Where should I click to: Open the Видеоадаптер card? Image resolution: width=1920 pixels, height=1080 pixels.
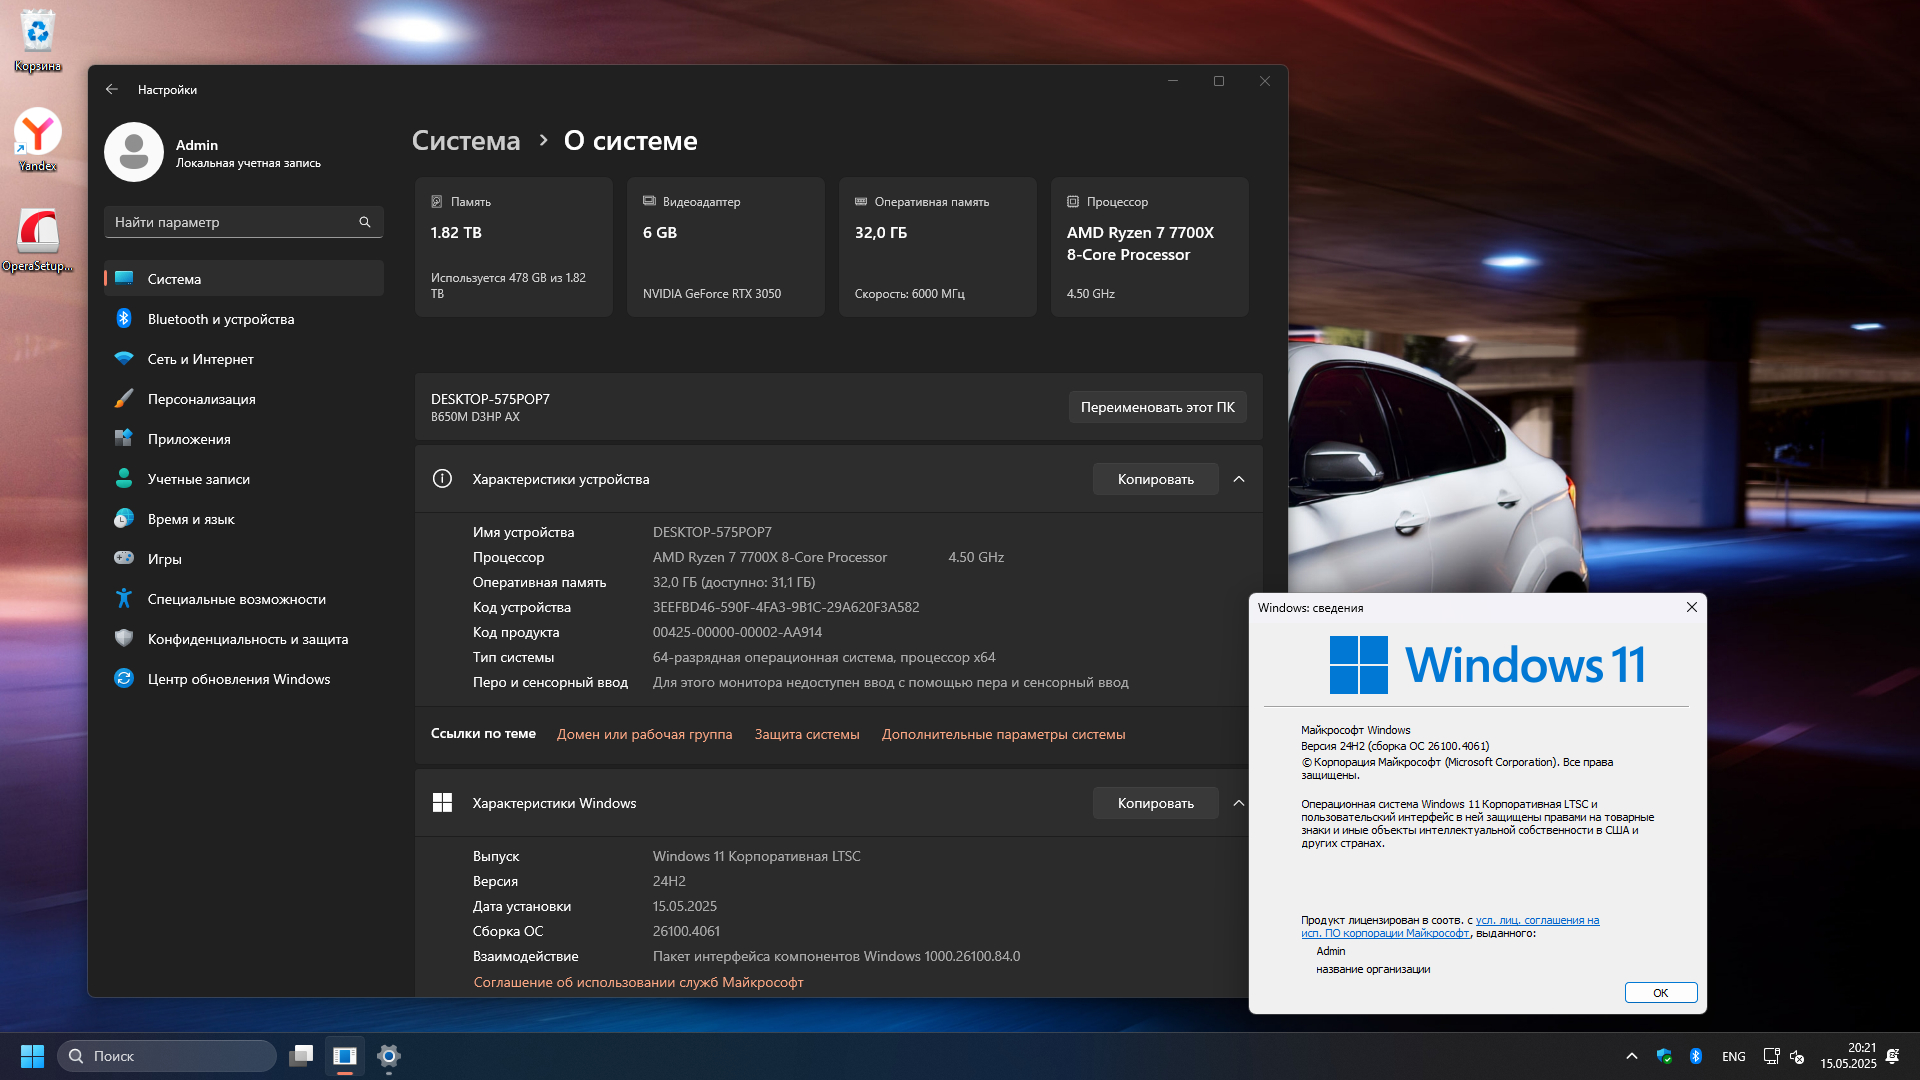pos(726,247)
